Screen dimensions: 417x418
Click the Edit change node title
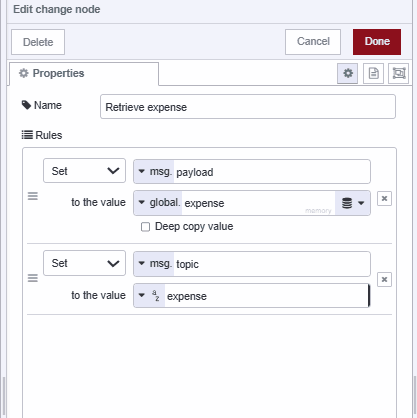(x=57, y=9)
